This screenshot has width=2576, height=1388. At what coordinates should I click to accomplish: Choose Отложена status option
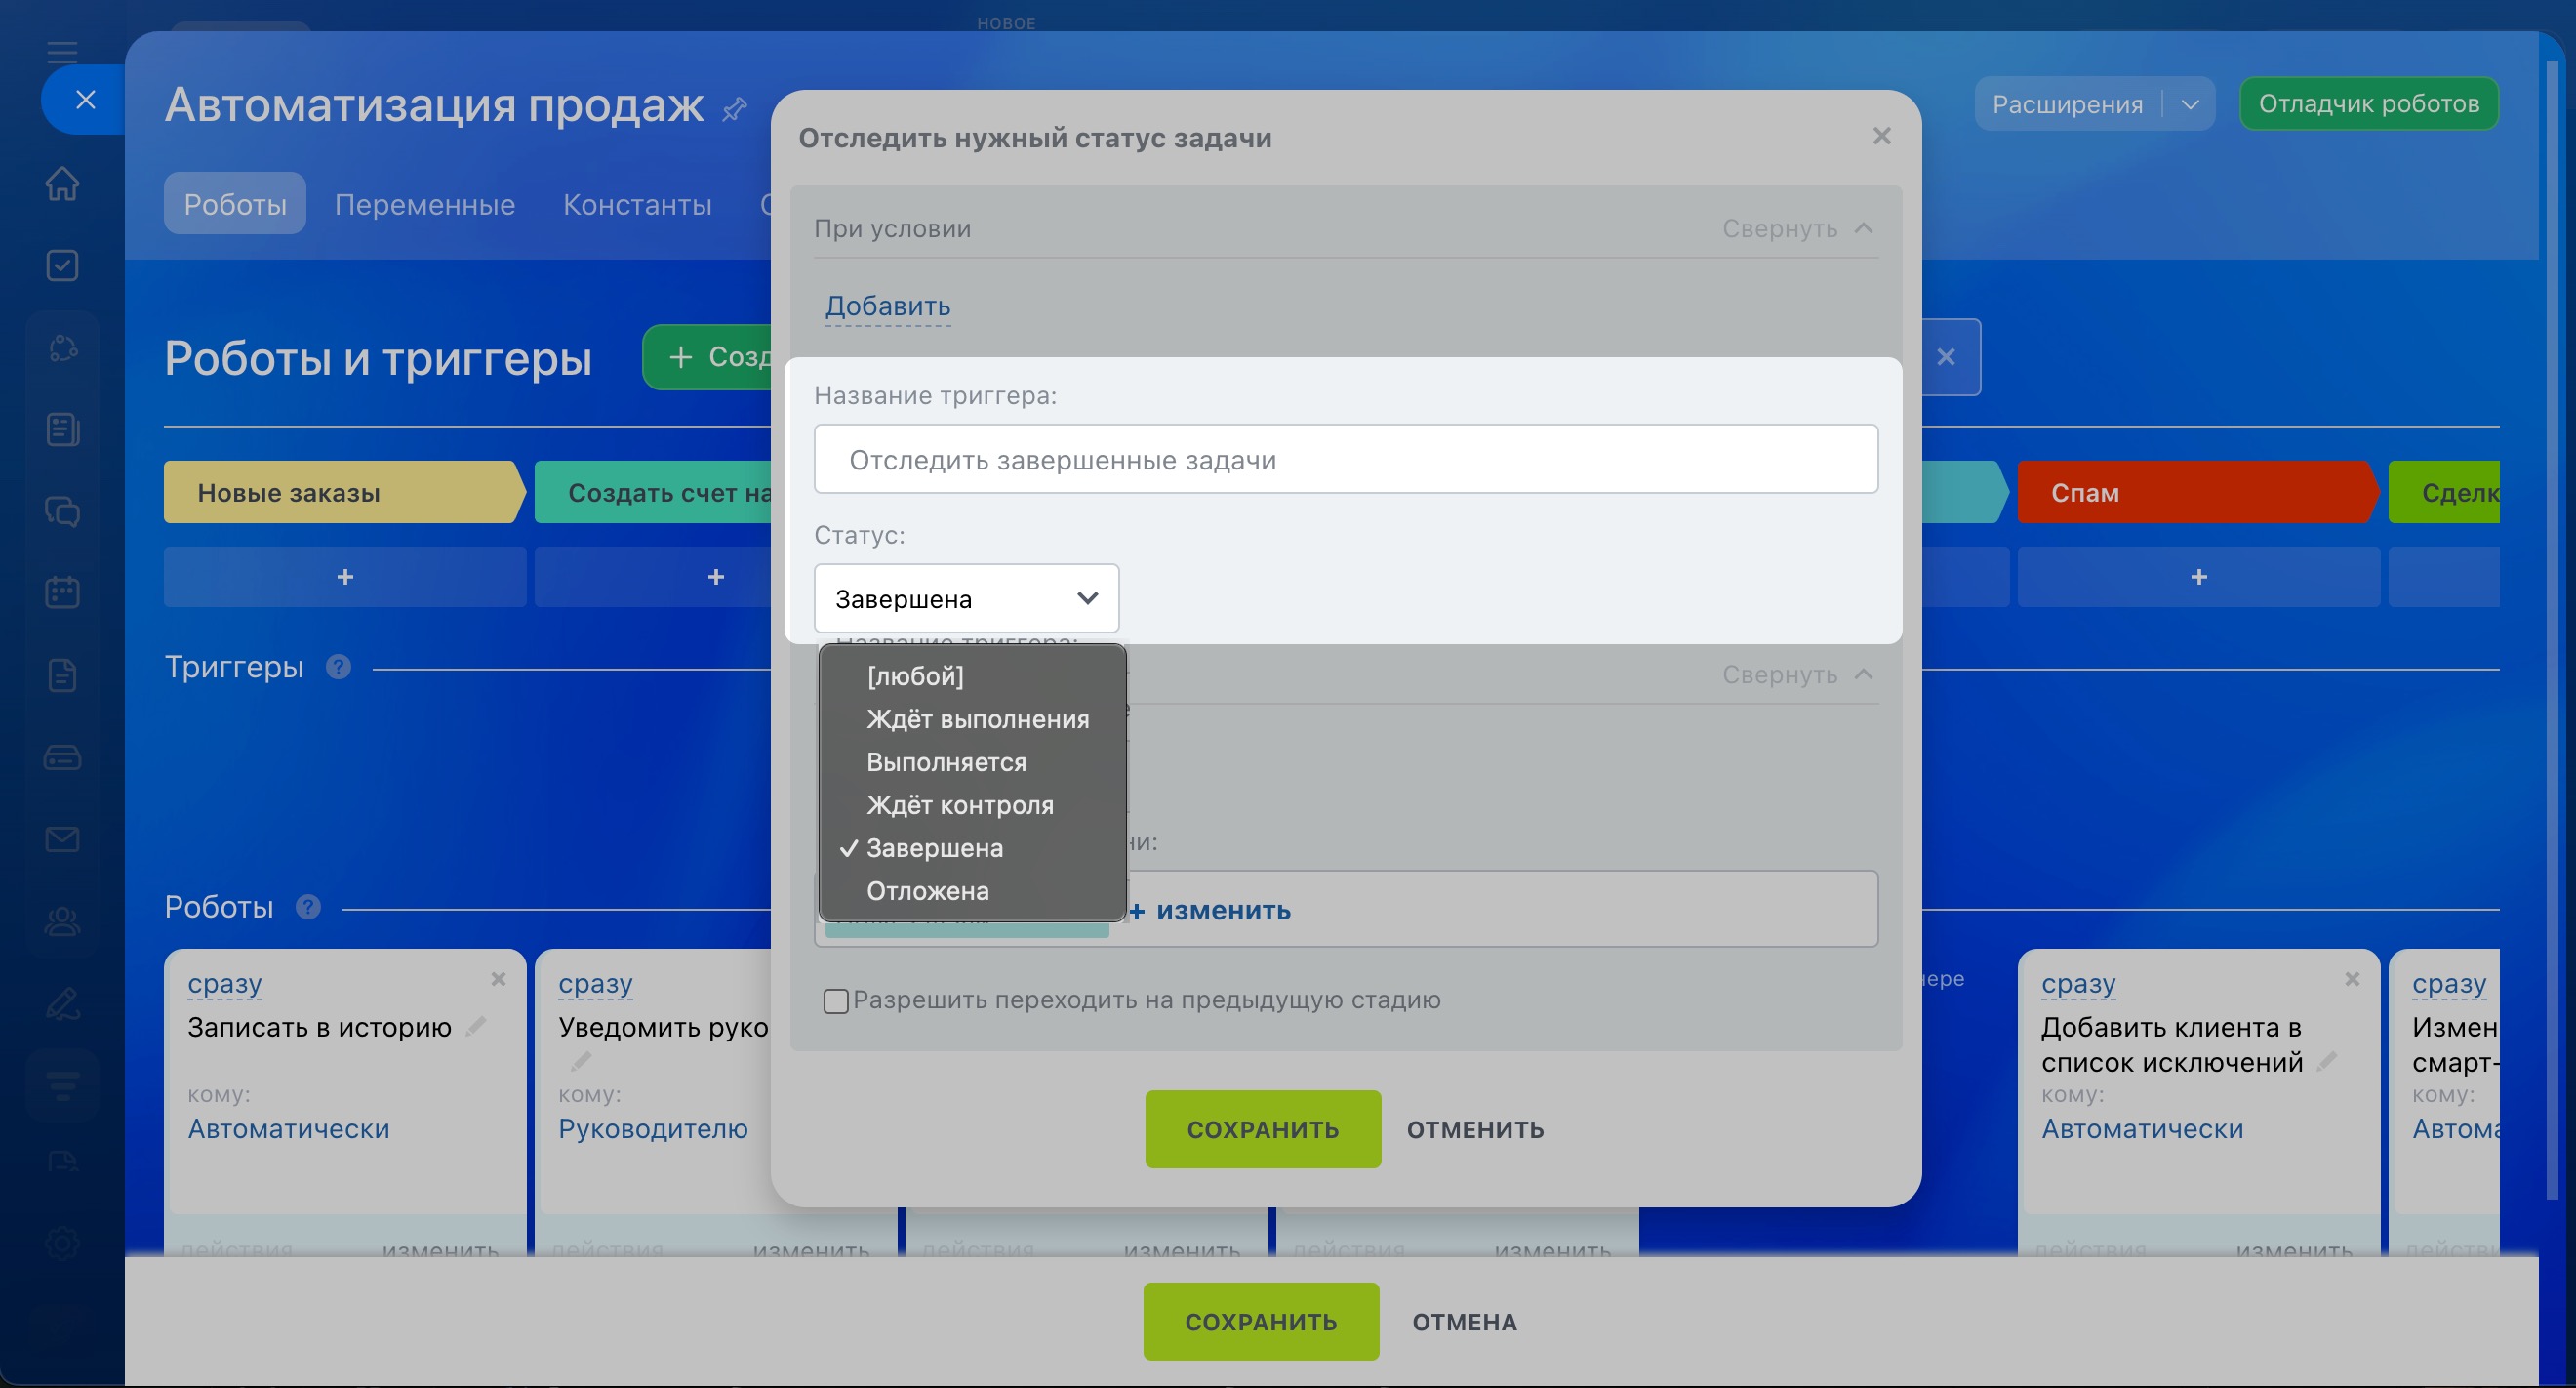coord(972,891)
